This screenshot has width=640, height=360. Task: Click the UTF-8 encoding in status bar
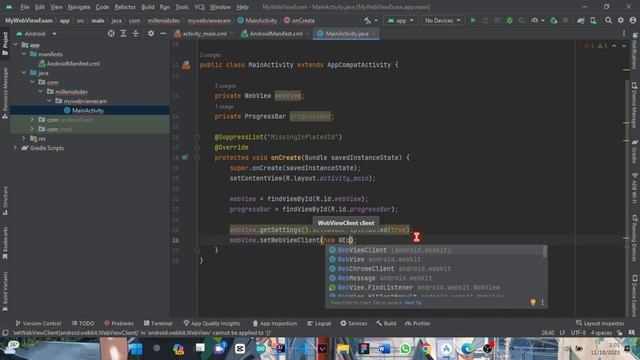[x=578, y=333]
